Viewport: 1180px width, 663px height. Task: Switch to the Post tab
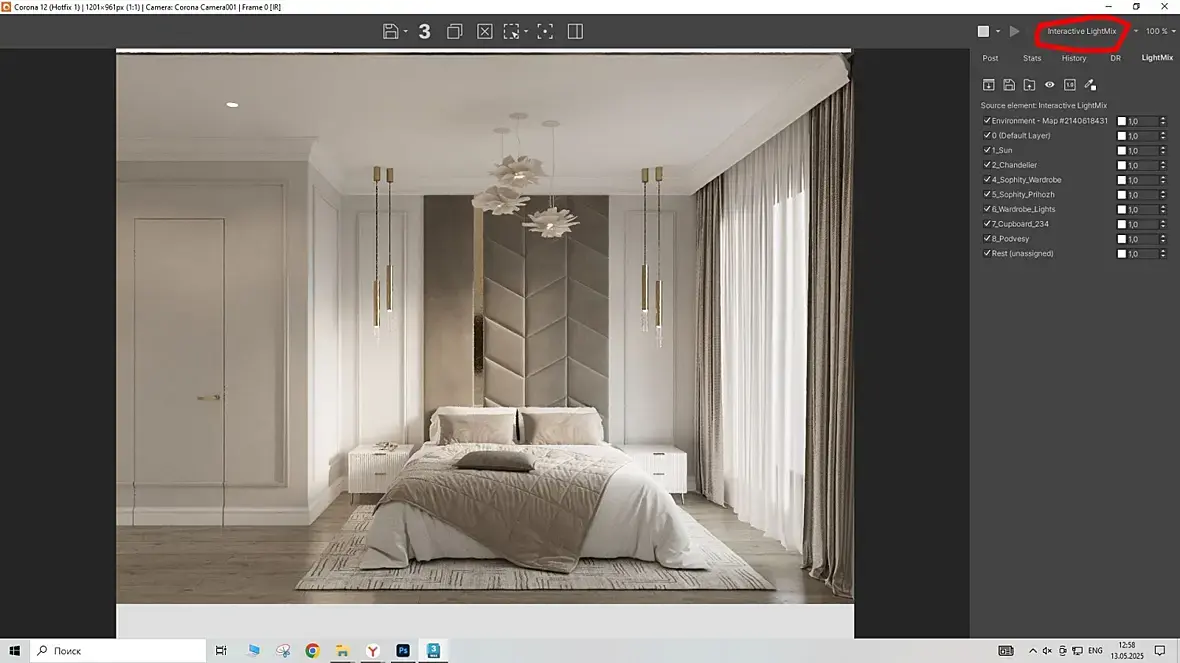pyautogui.click(x=990, y=58)
